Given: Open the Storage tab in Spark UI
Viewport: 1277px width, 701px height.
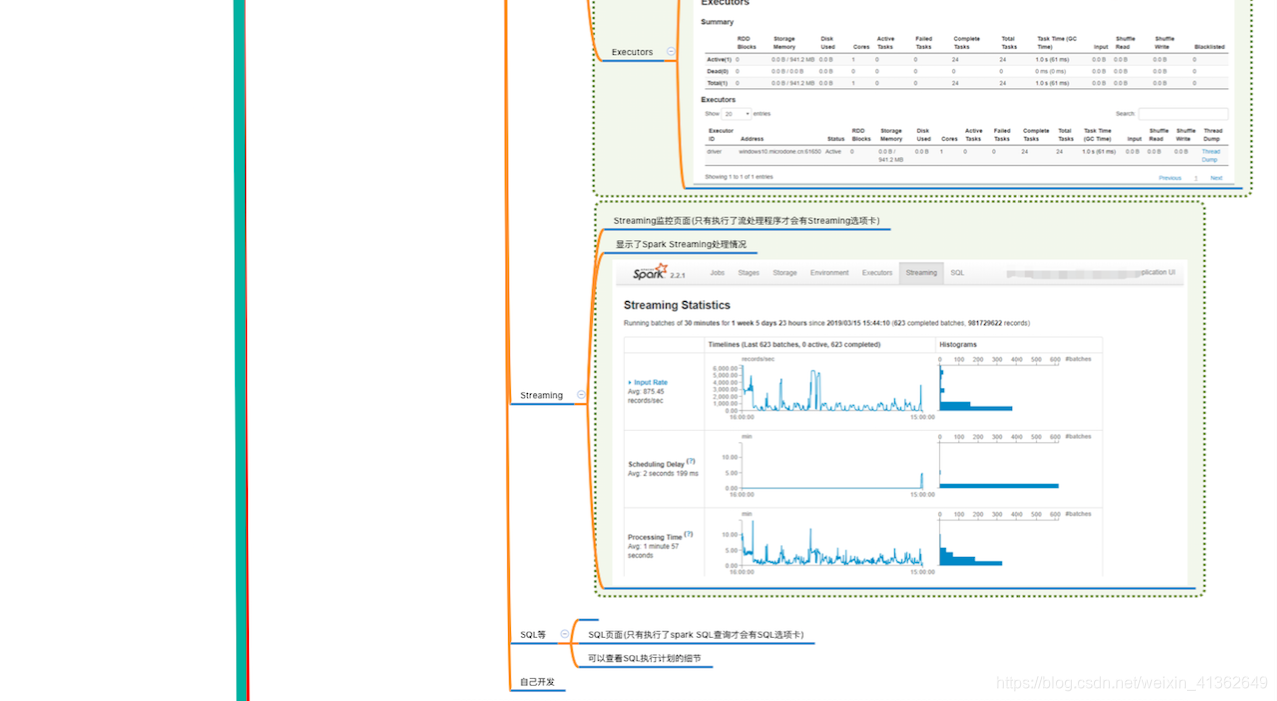Looking at the screenshot, I should tap(785, 273).
